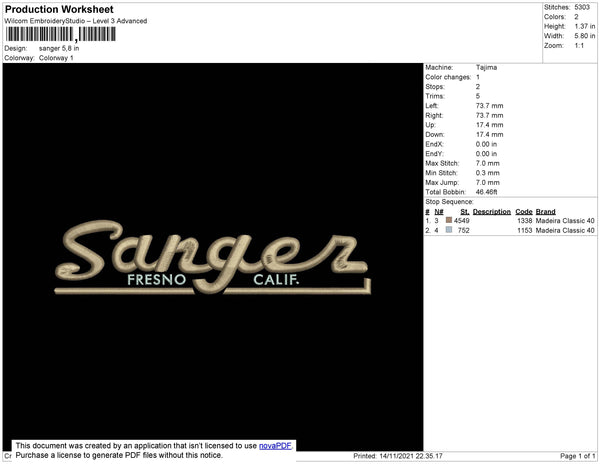Click the 'Code' column header

[x=524, y=212]
